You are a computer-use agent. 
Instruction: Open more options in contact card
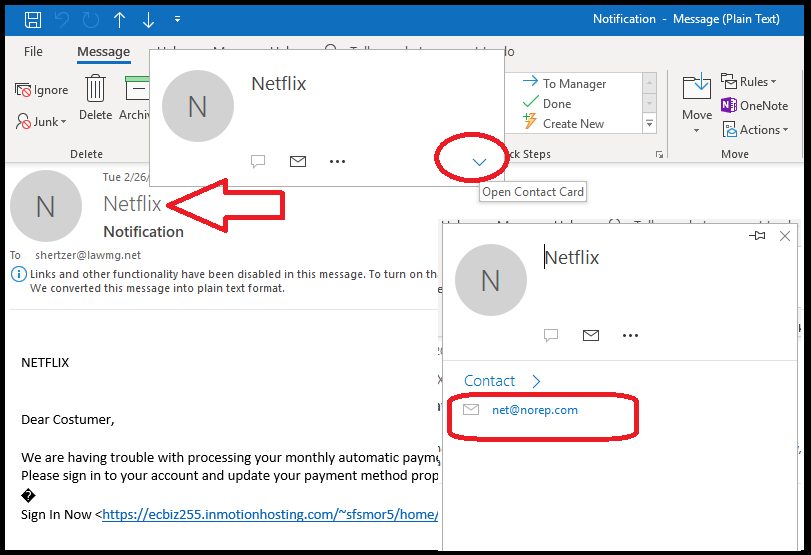[x=630, y=335]
